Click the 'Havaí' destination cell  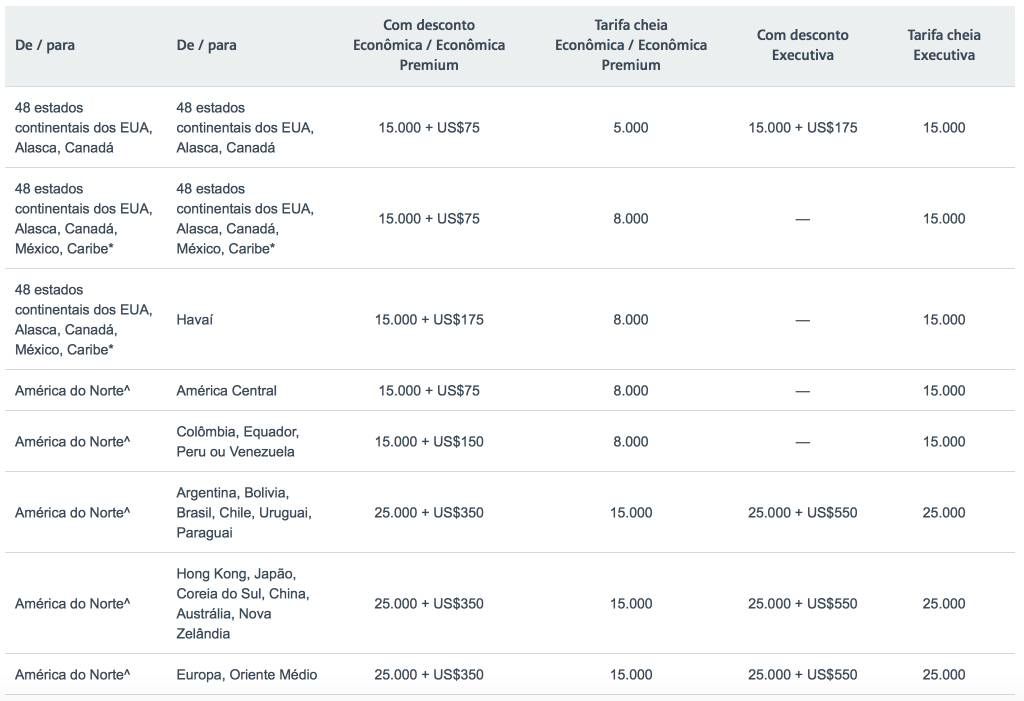195,319
